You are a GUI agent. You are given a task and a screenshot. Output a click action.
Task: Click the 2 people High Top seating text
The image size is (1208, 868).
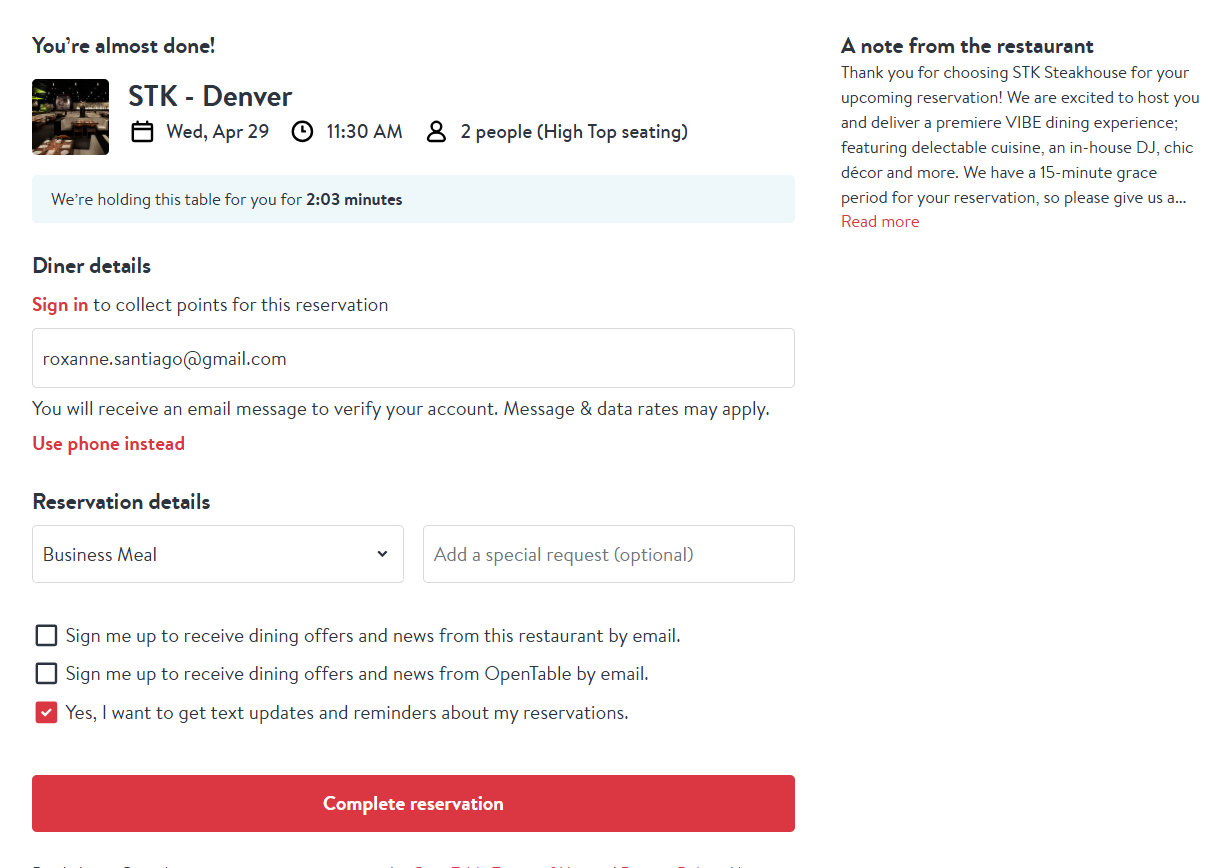(x=574, y=132)
